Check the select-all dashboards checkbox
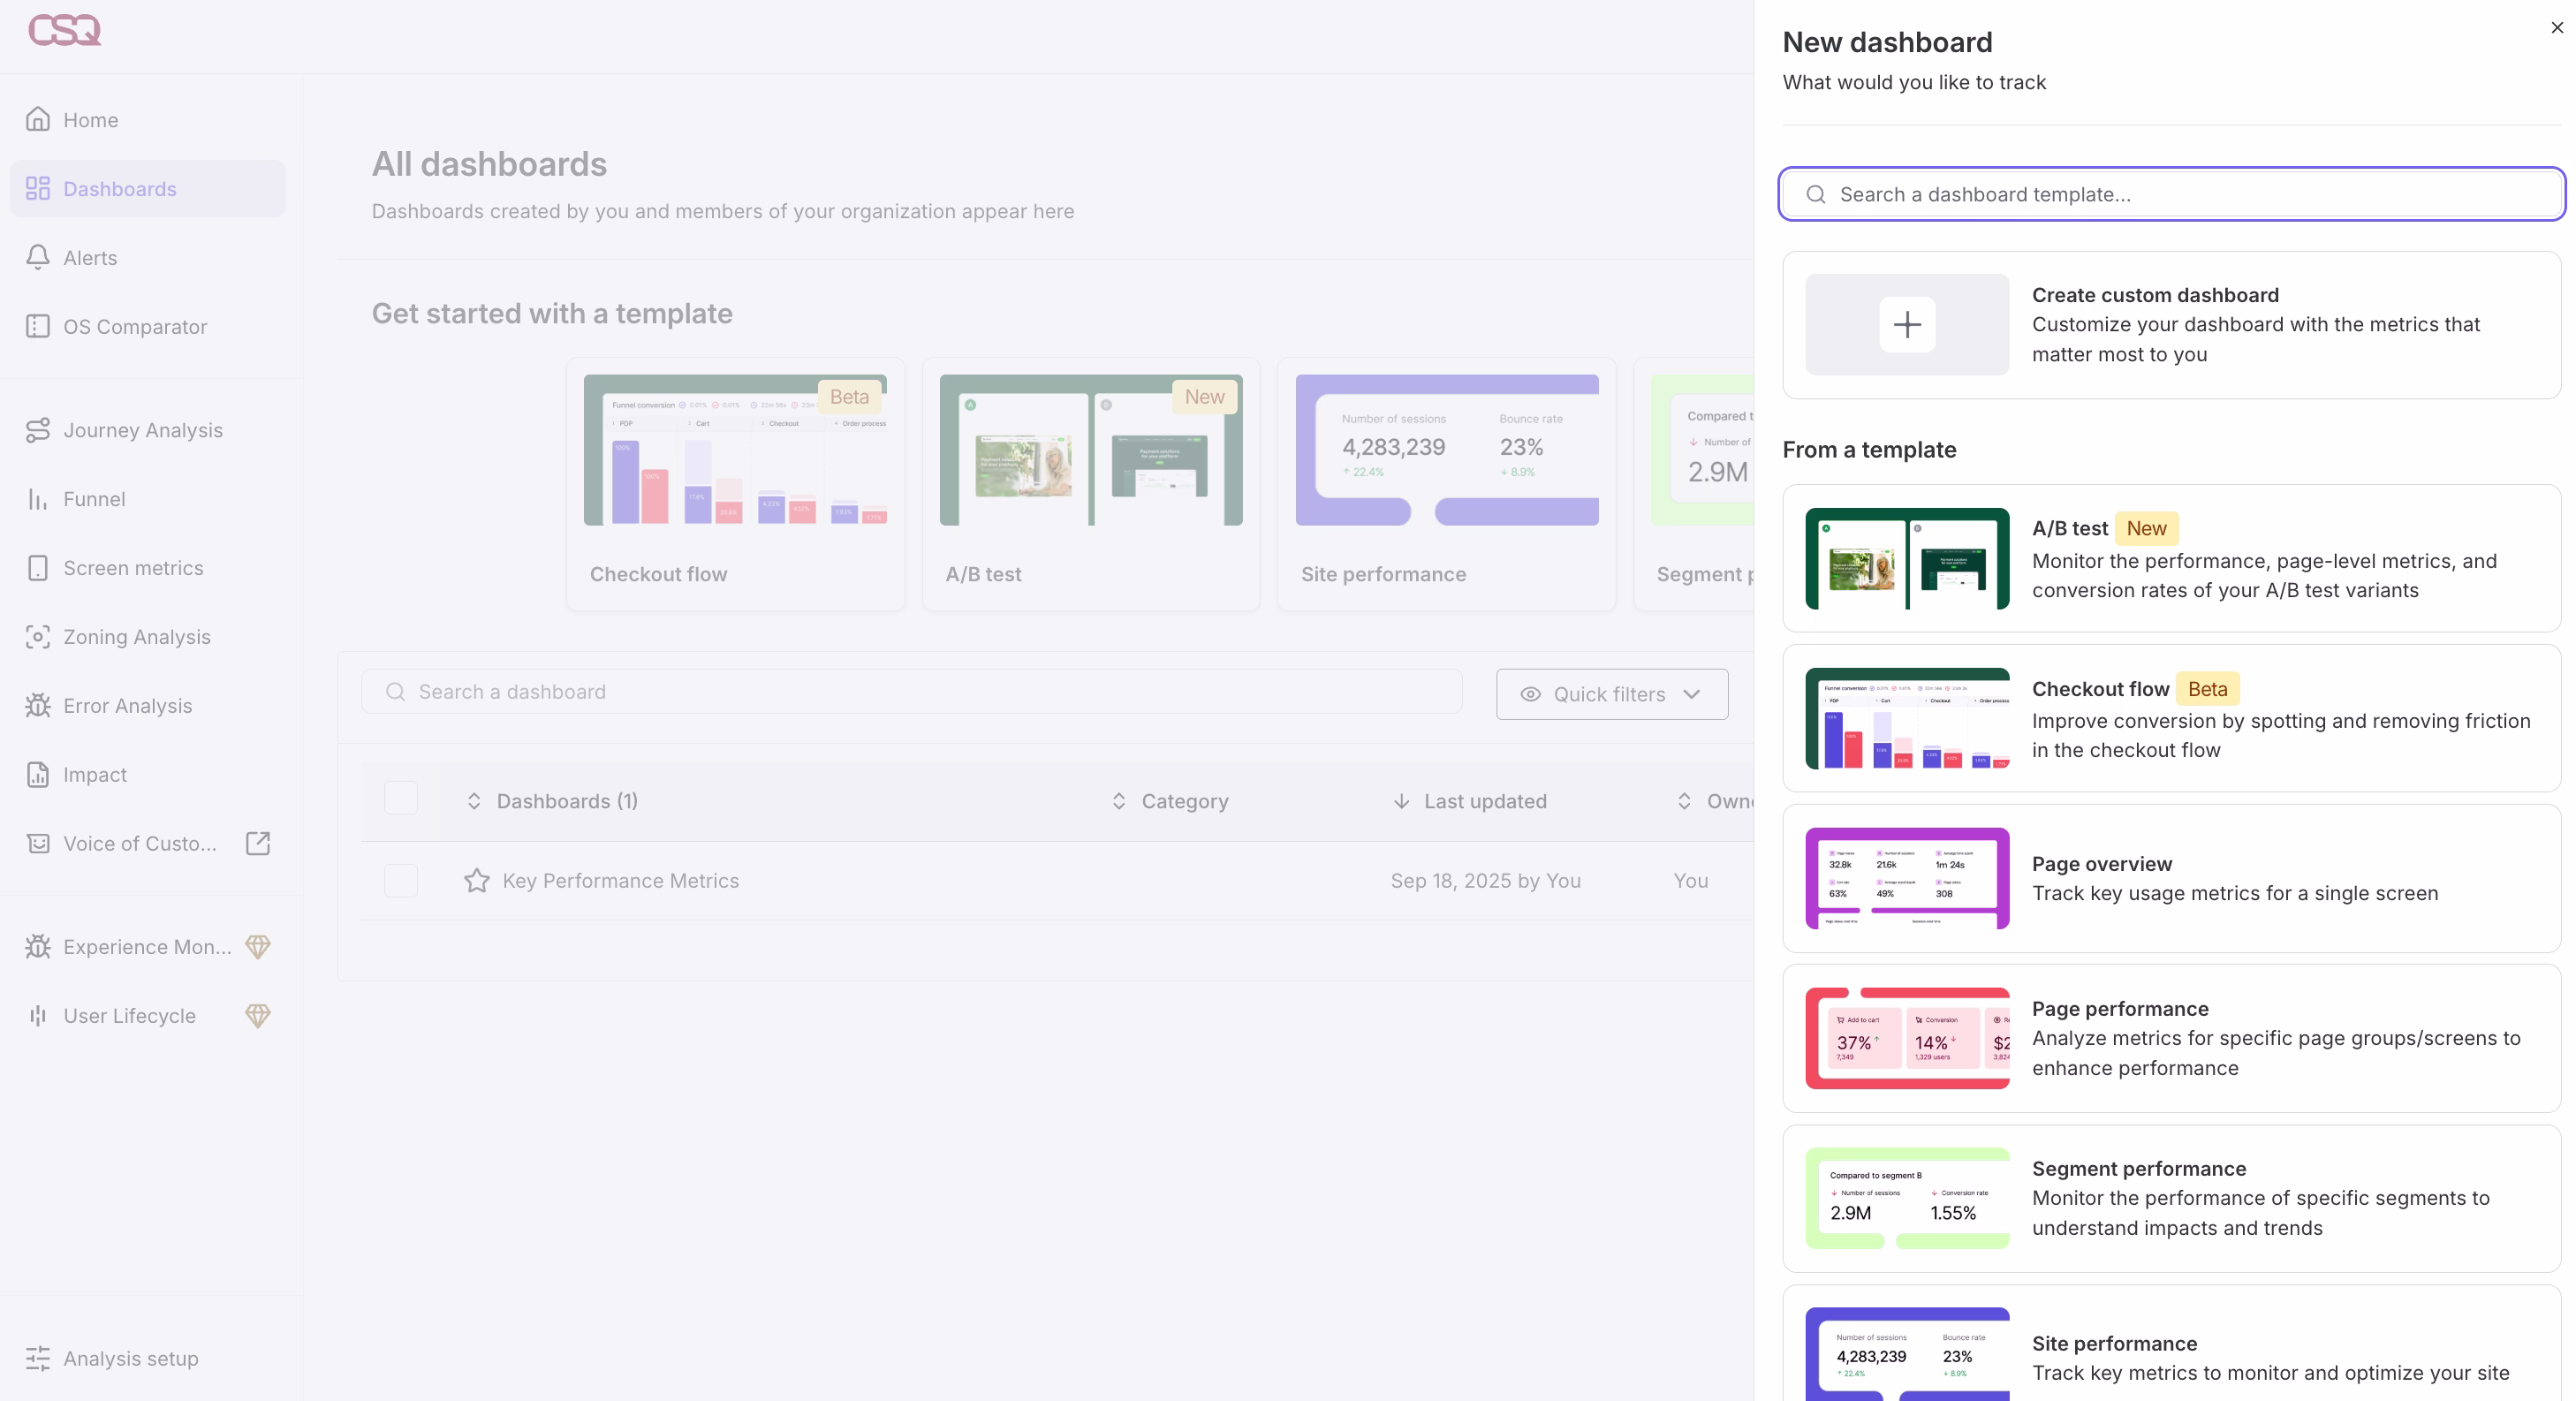Image resolution: width=2576 pixels, height=1401 pixels. pos(401,799)
